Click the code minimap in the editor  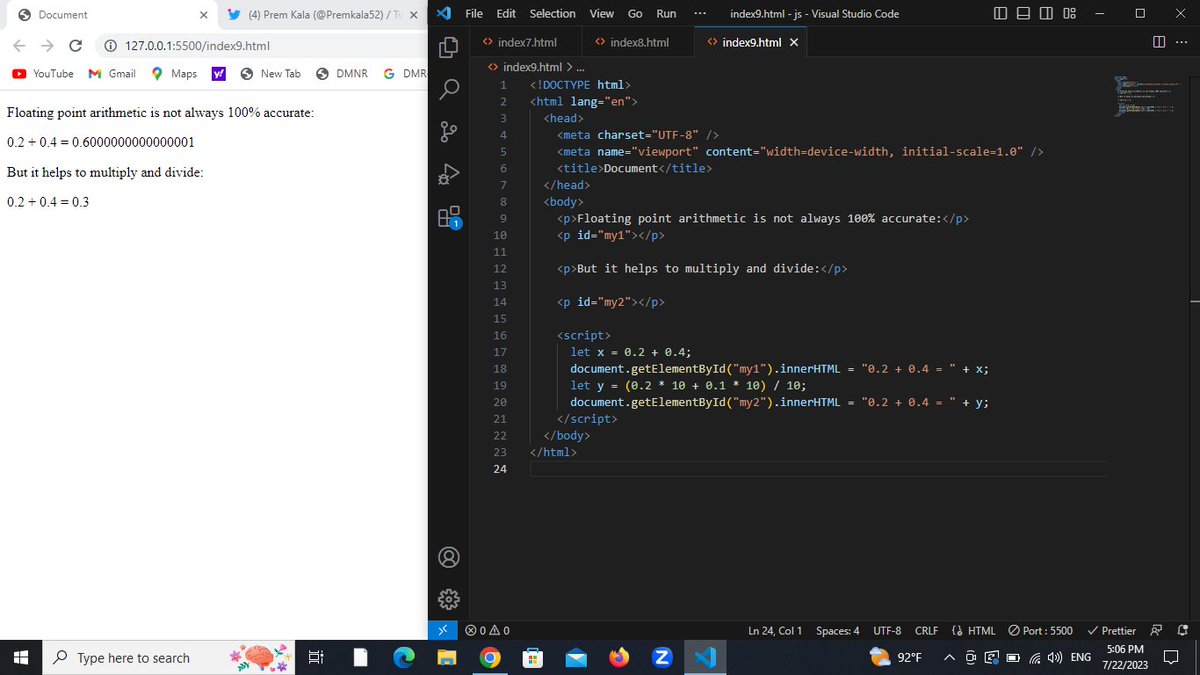(1147, 96)
